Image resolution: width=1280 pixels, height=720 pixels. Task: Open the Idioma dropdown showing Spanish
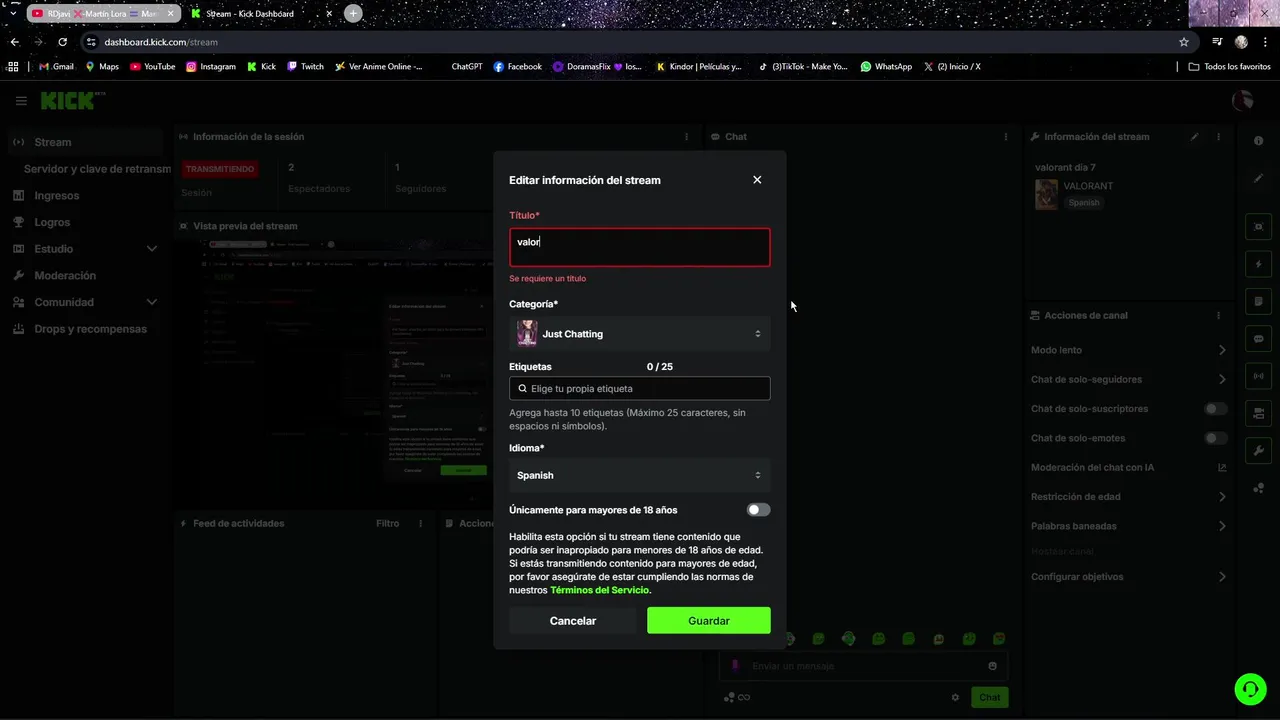tap(640, 475)
